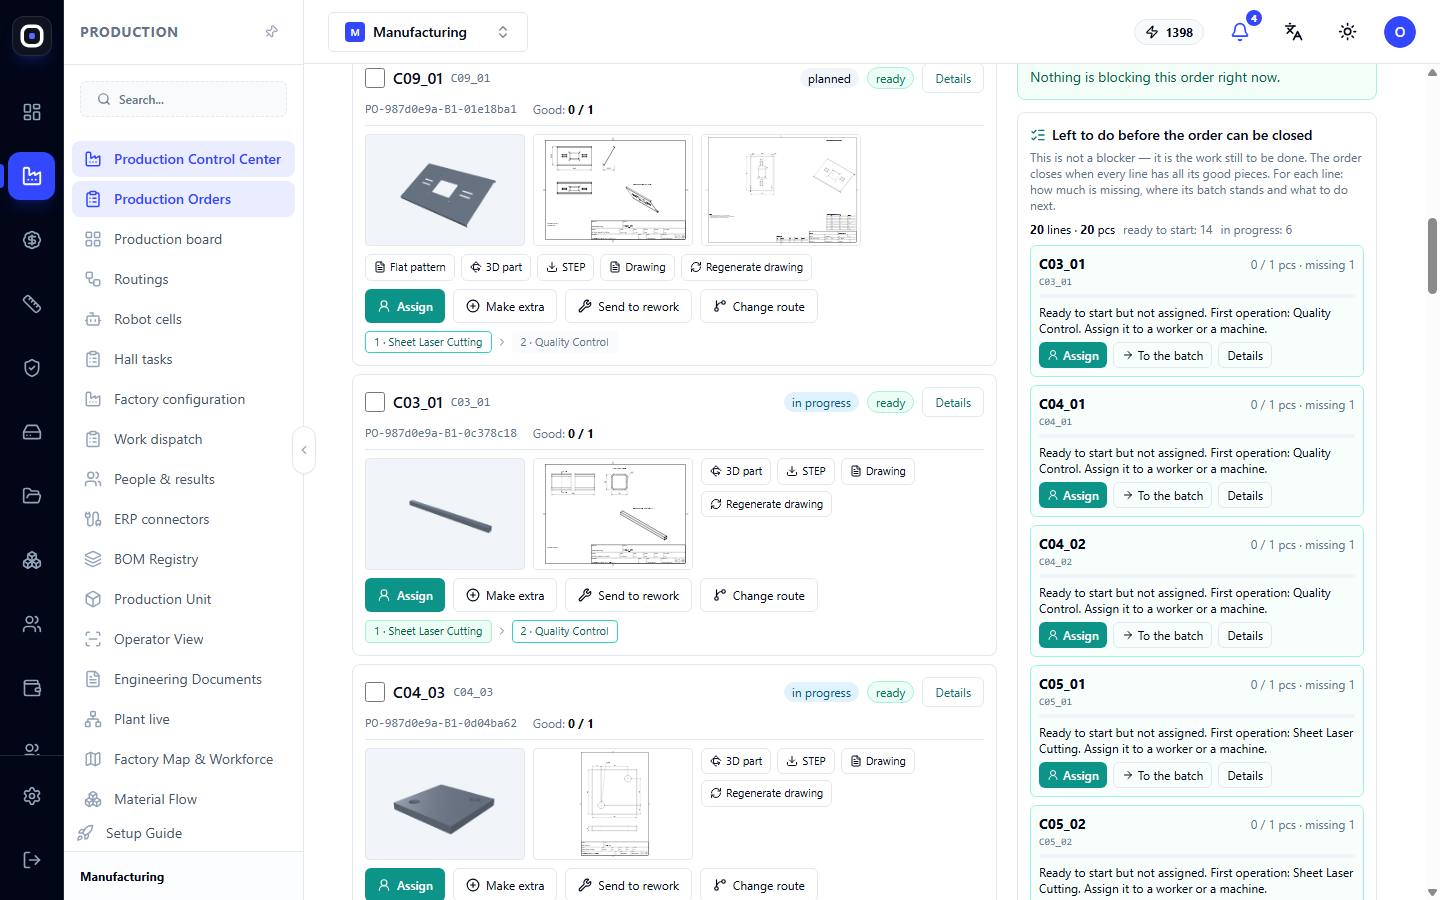
Task: Click the drive tray icon in the left rail
Action: click(x=32, y=432)
